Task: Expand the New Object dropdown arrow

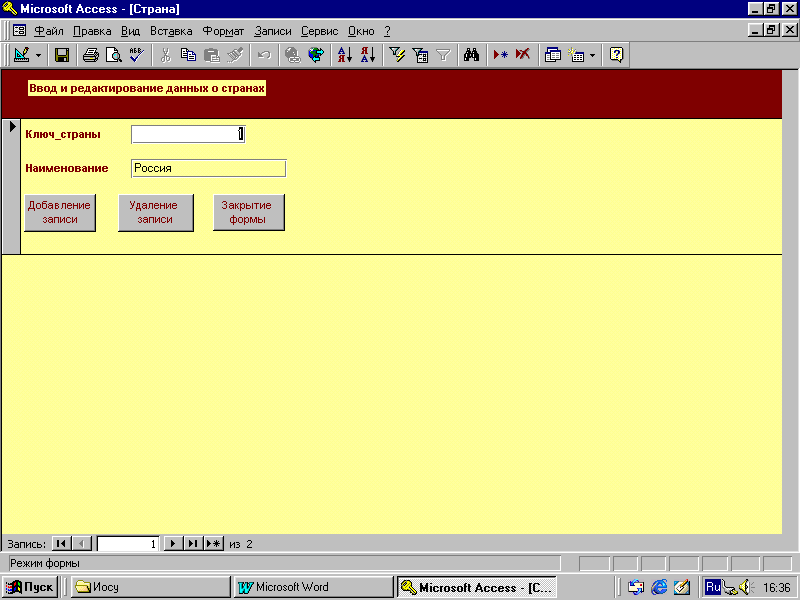Action: [592, 55]
